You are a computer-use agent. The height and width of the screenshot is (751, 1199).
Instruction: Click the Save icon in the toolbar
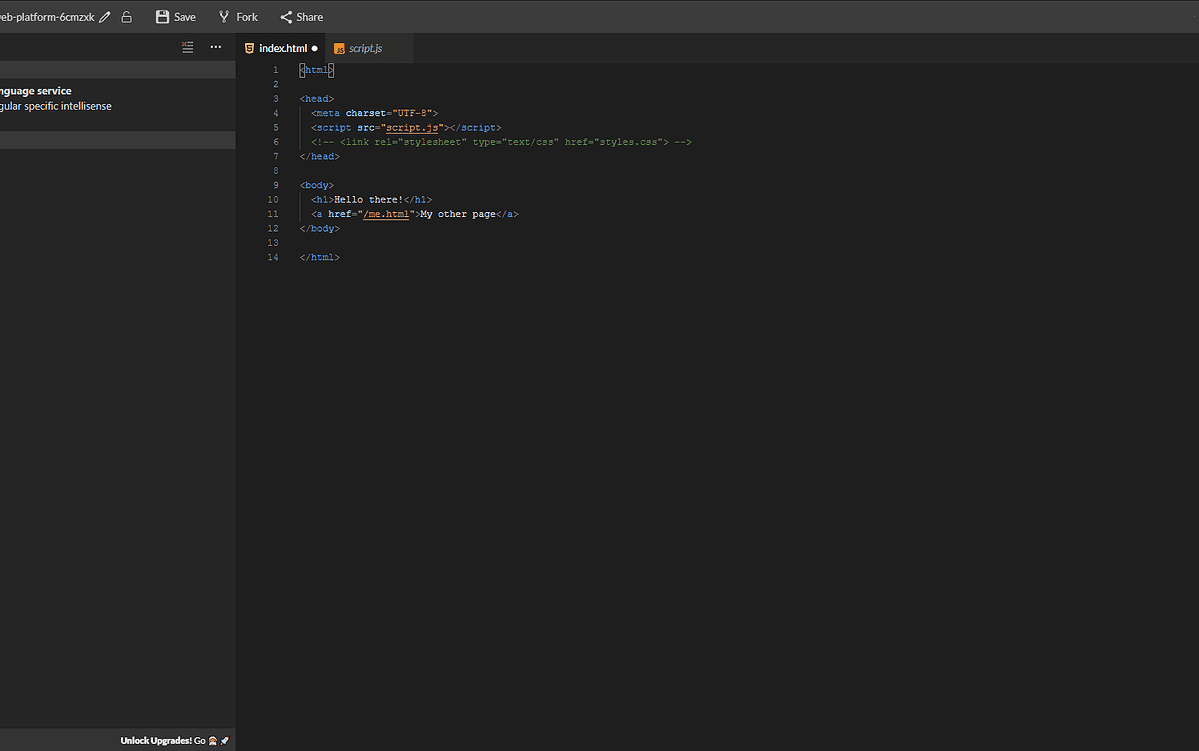pyautogui.click(x=160, y=16)
